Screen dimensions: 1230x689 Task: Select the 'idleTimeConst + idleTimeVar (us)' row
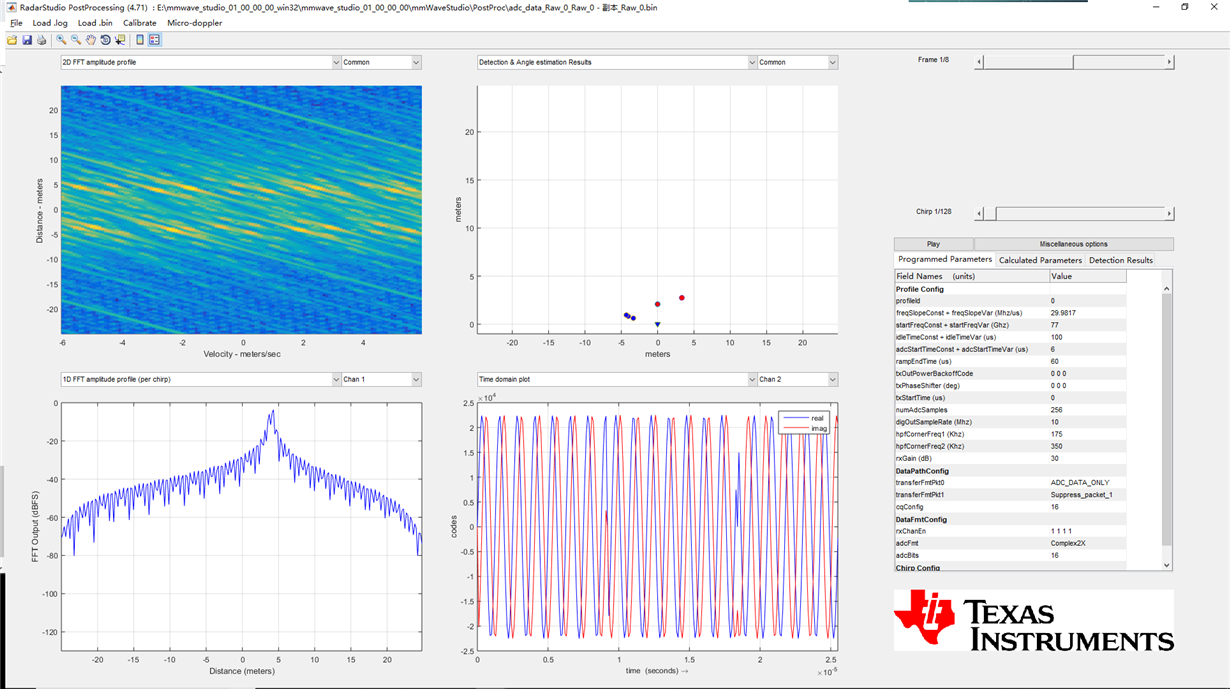coord(1010,337)
